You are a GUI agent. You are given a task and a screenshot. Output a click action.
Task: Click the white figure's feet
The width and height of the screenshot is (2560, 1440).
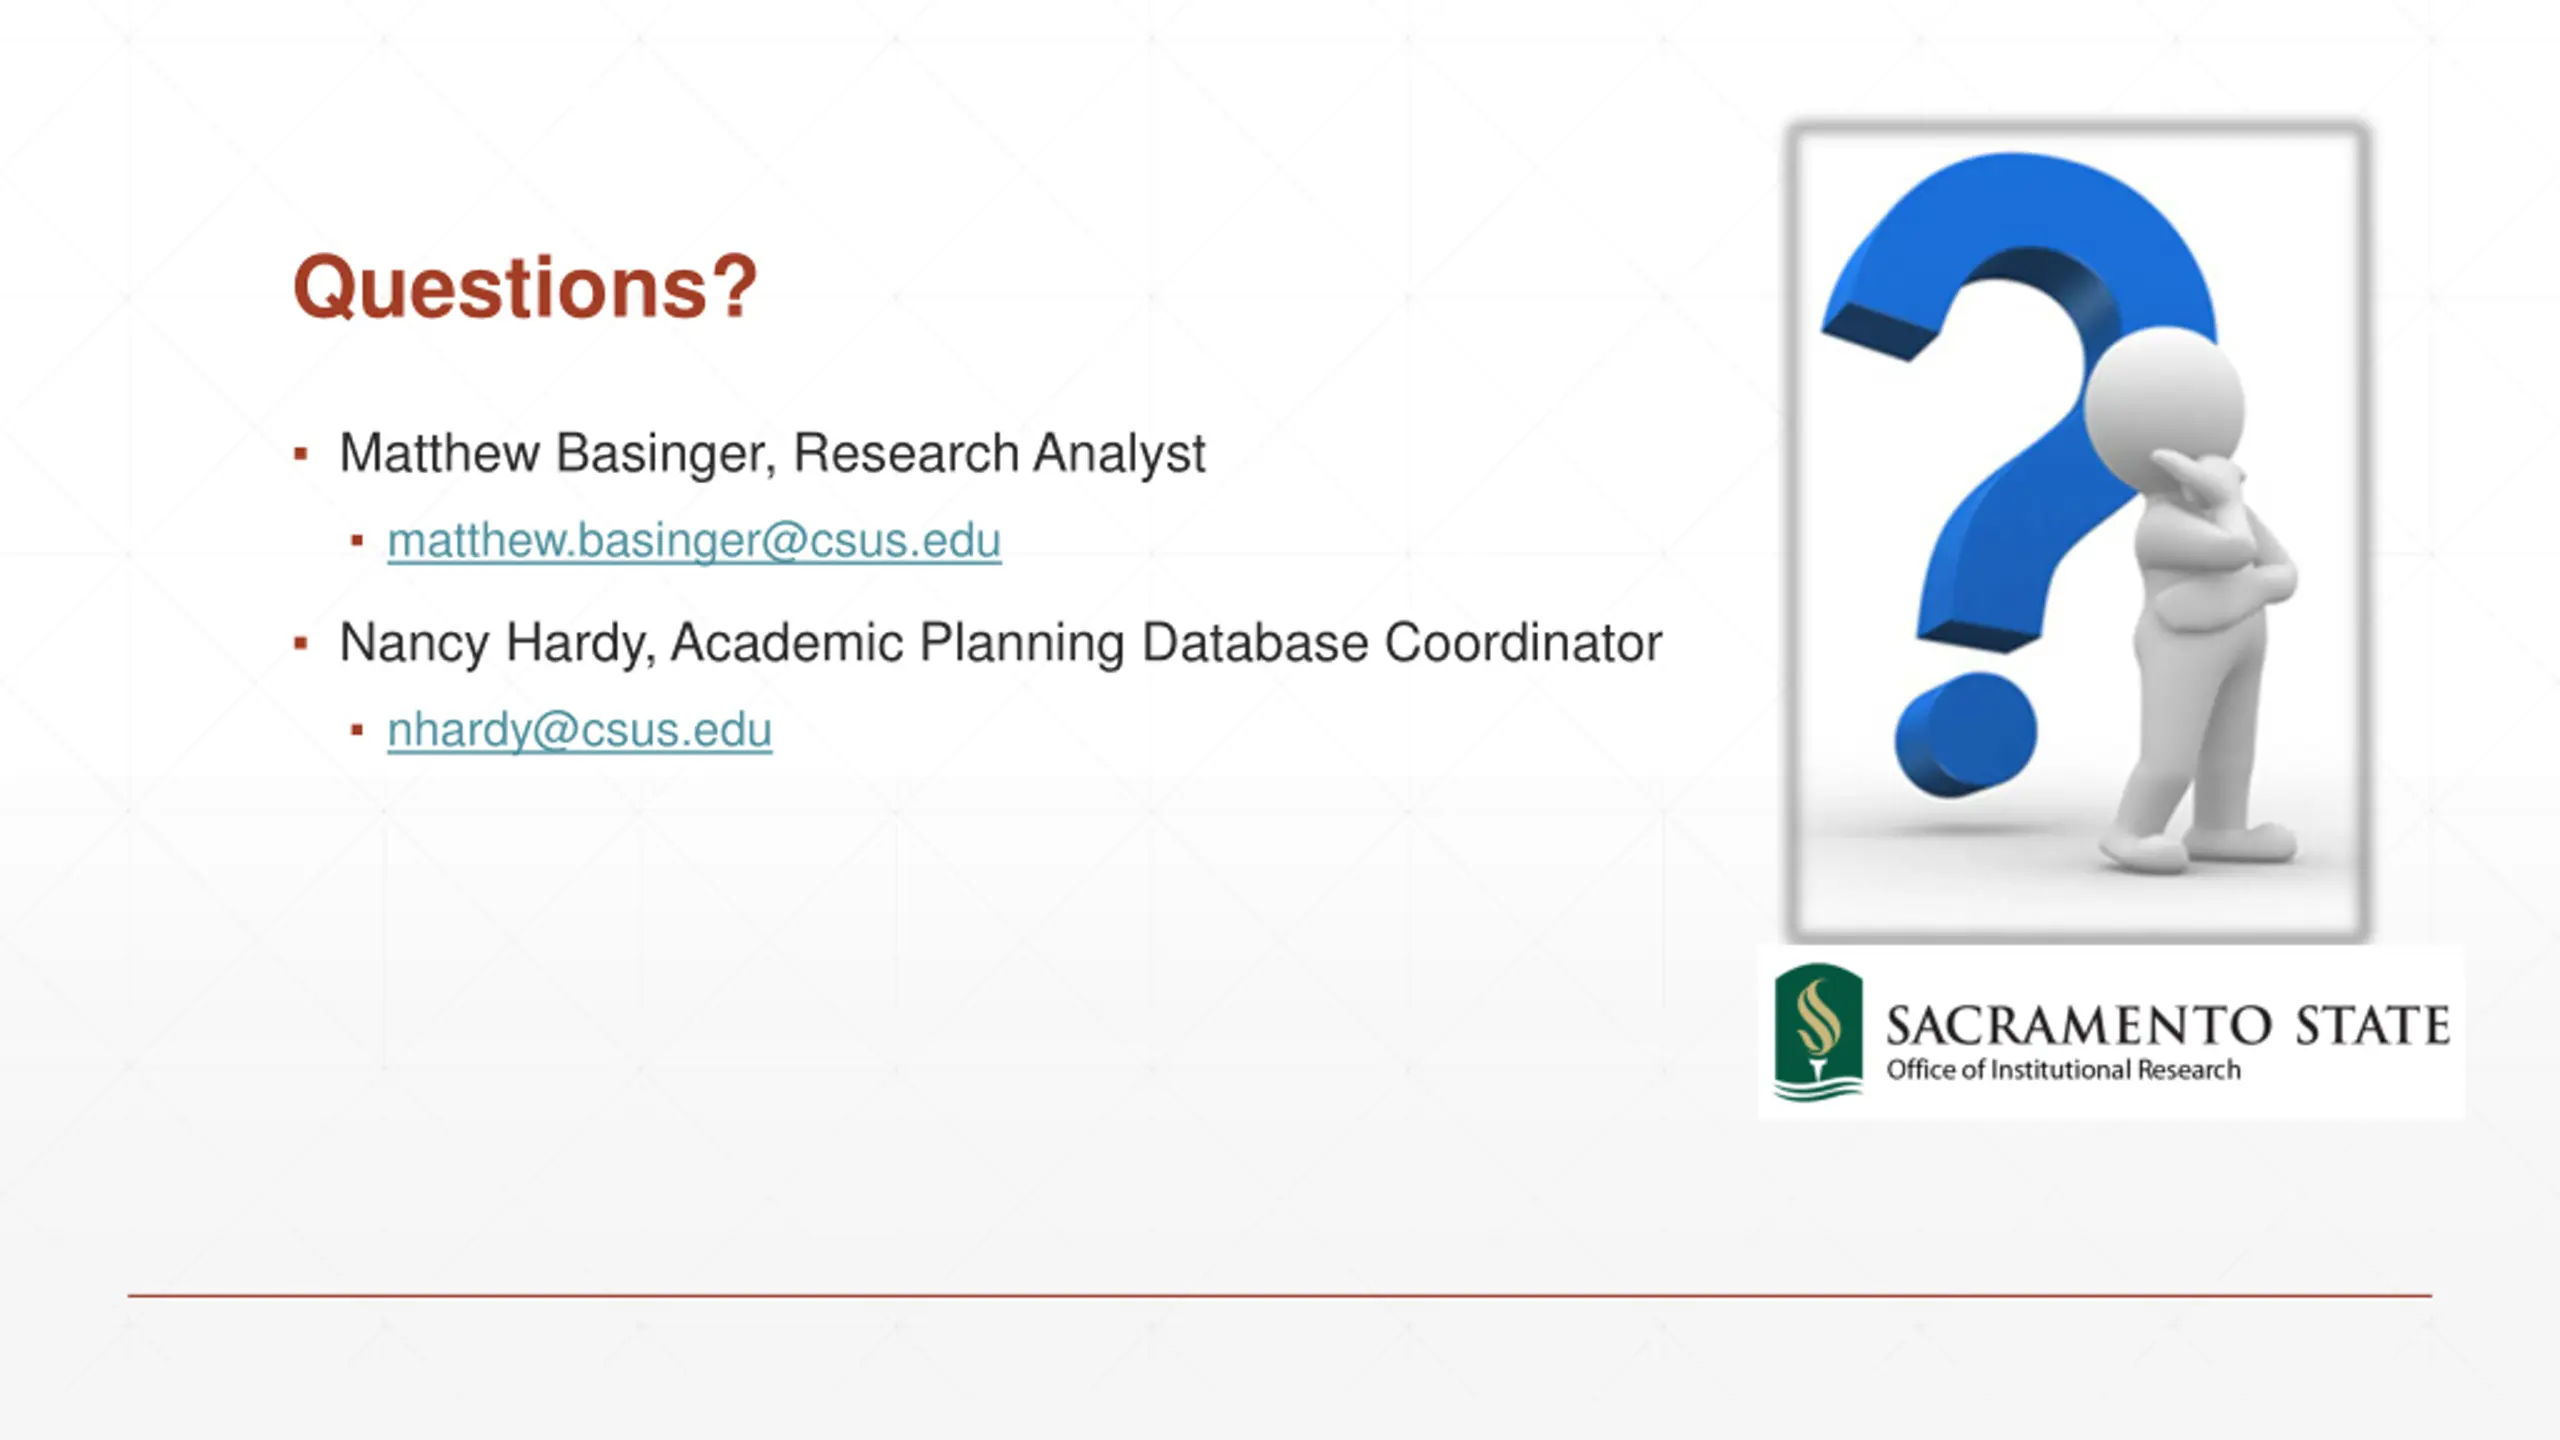coord(2195,847)
